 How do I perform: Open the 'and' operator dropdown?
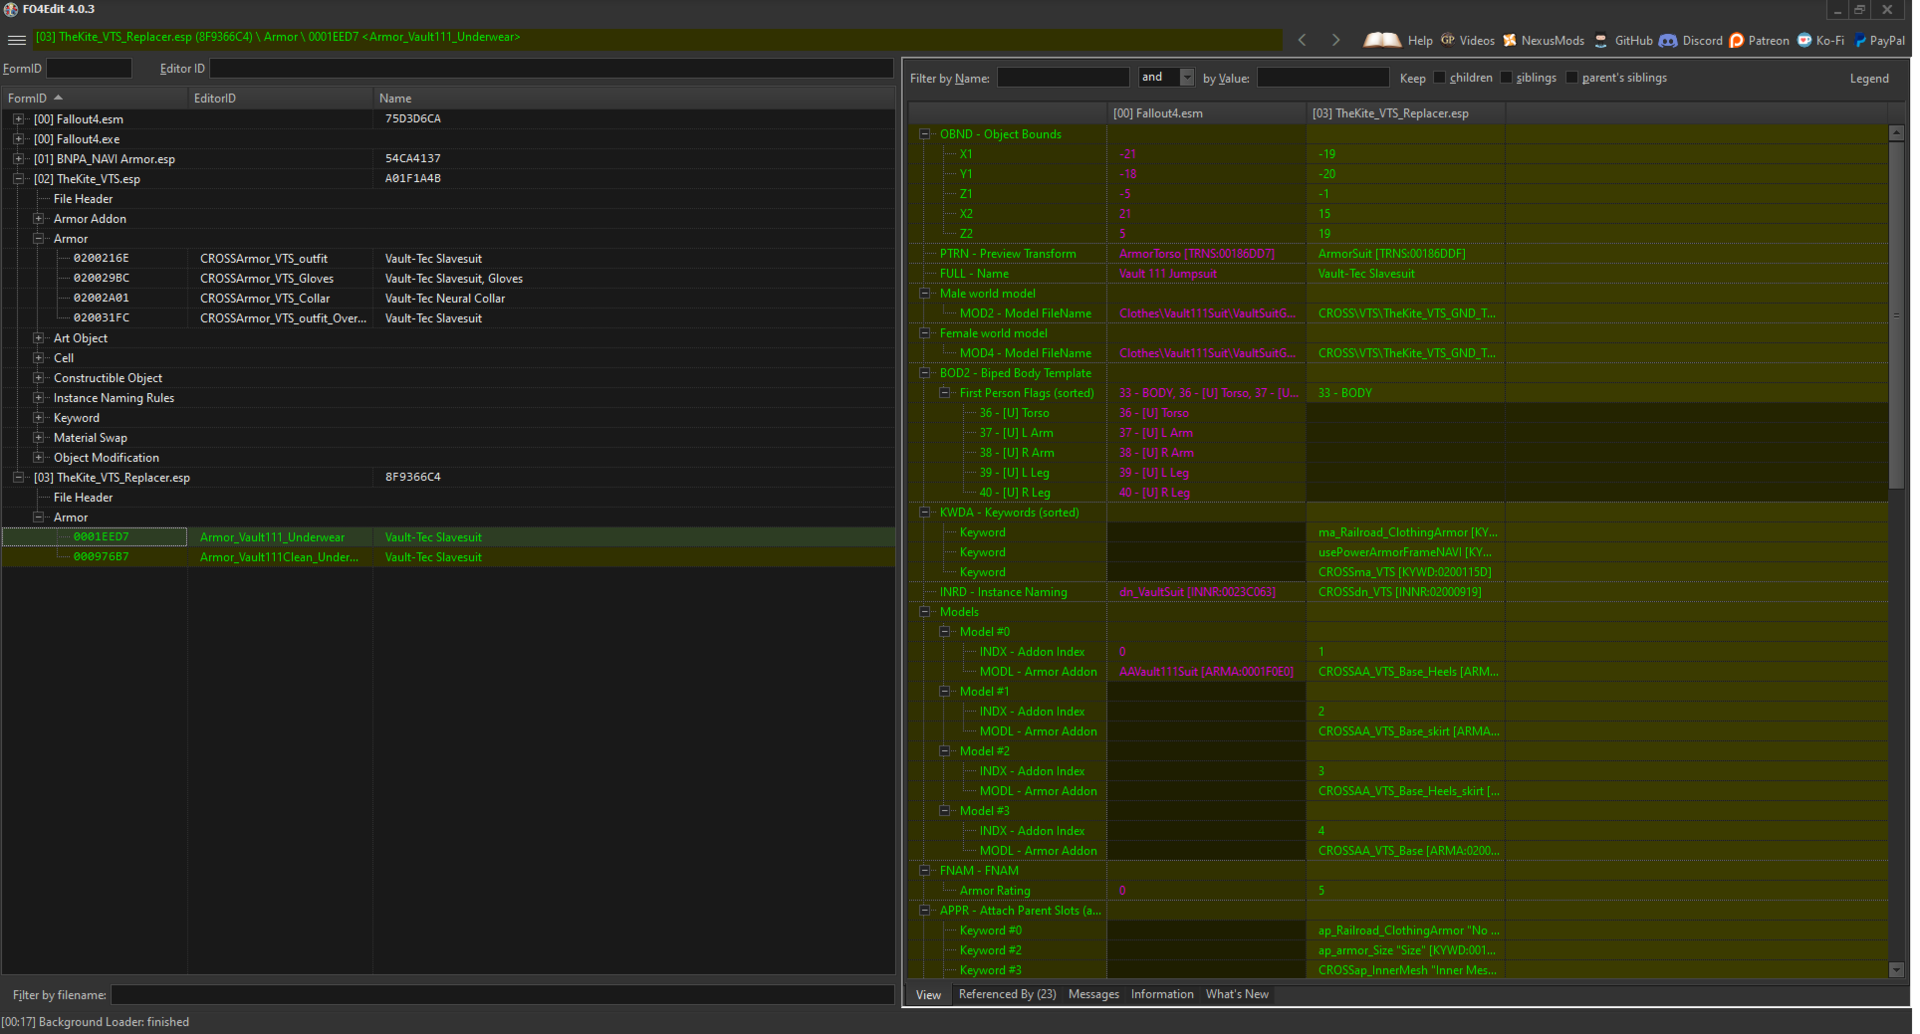click(x=1187, y=78)
